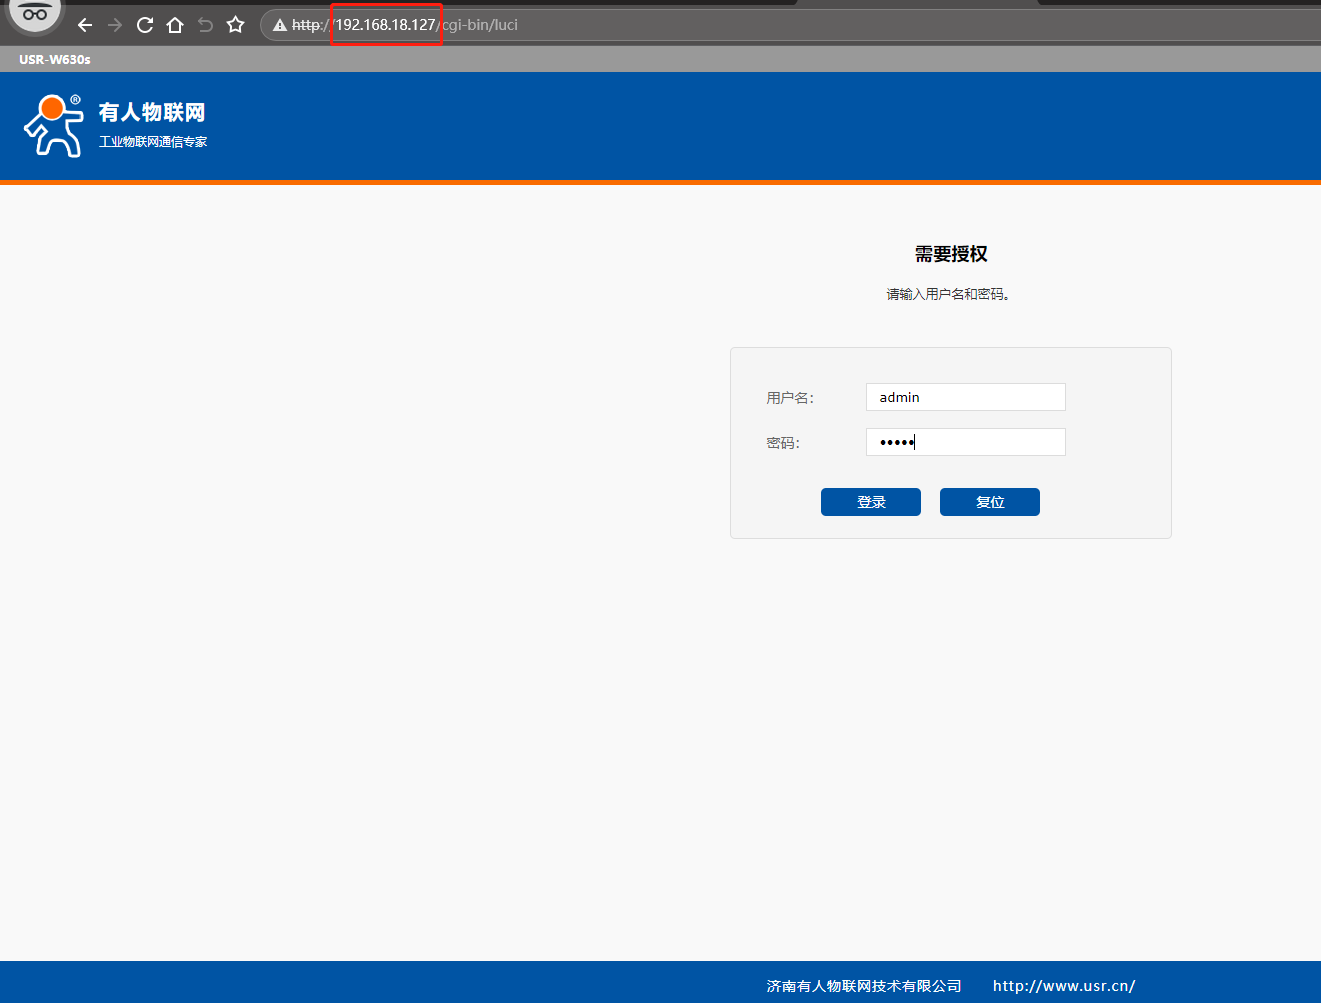Click the 用户名 field containing admin
Viewport: 1321px width, 1003px height.
(x=965, y=397)
